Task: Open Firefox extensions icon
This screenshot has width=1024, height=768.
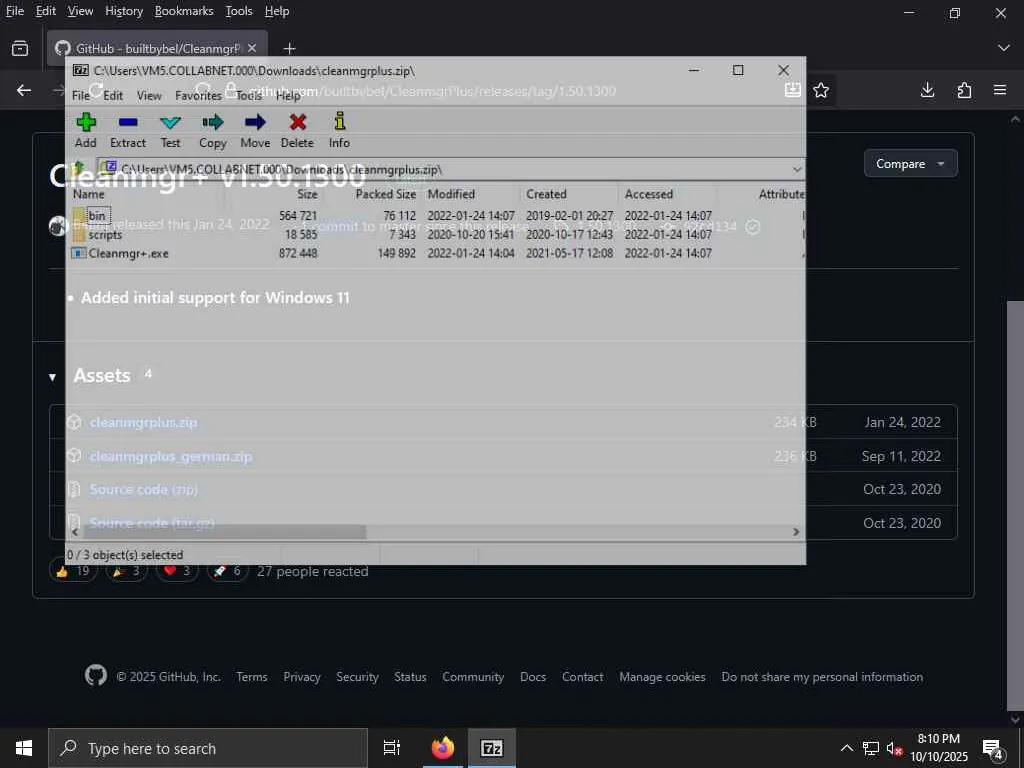Action: tap(964, 90)
